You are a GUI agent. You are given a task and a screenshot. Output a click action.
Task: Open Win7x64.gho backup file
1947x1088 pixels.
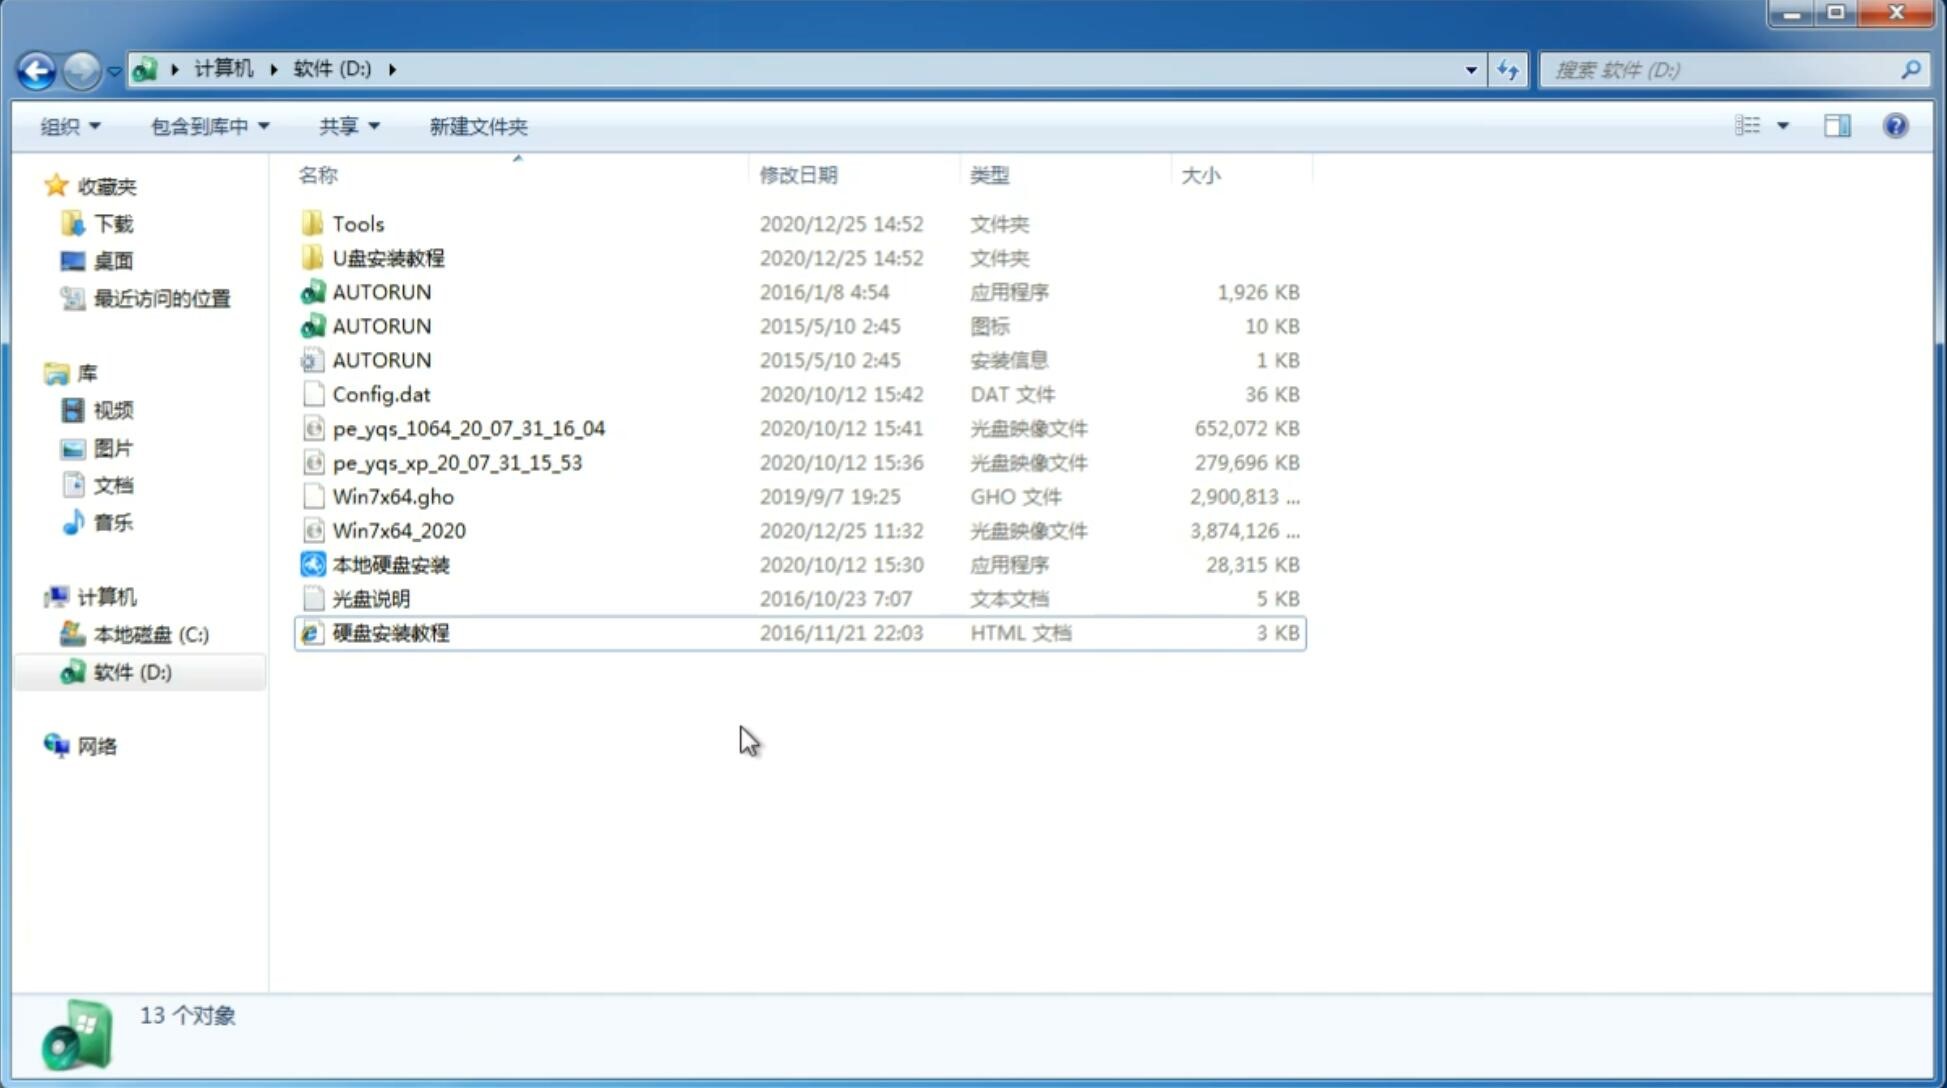click(x=393, y=496)
